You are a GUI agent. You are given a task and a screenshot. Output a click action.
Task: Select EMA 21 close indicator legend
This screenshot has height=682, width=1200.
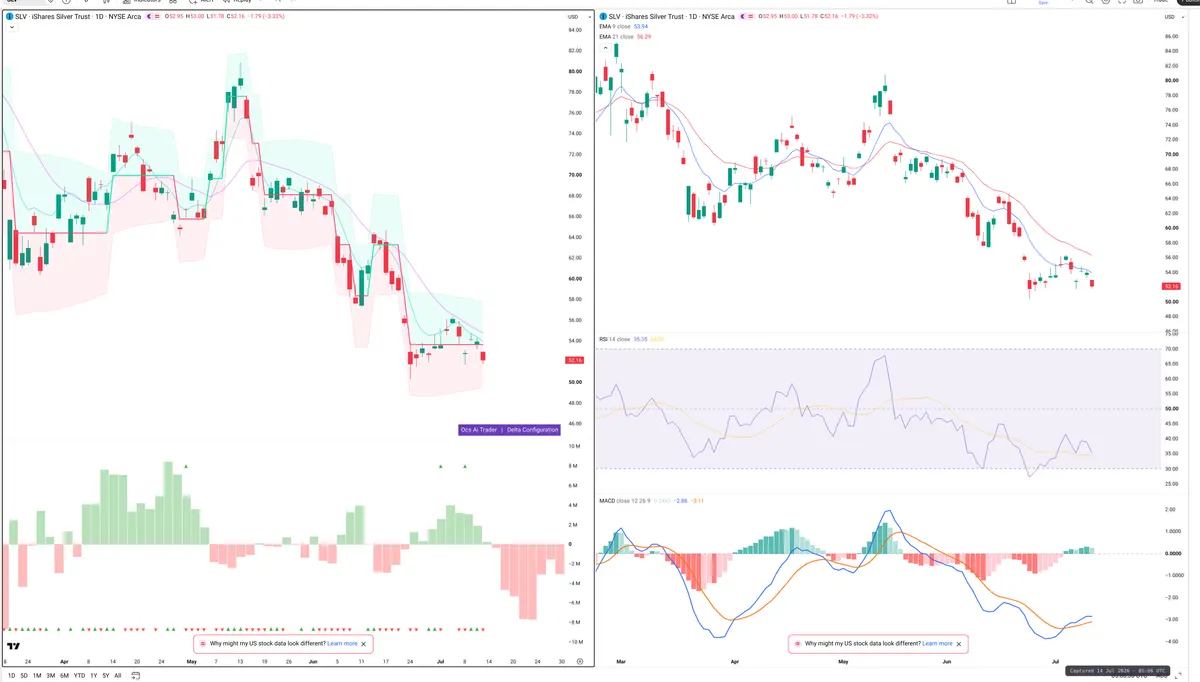[x=625, y=36]
